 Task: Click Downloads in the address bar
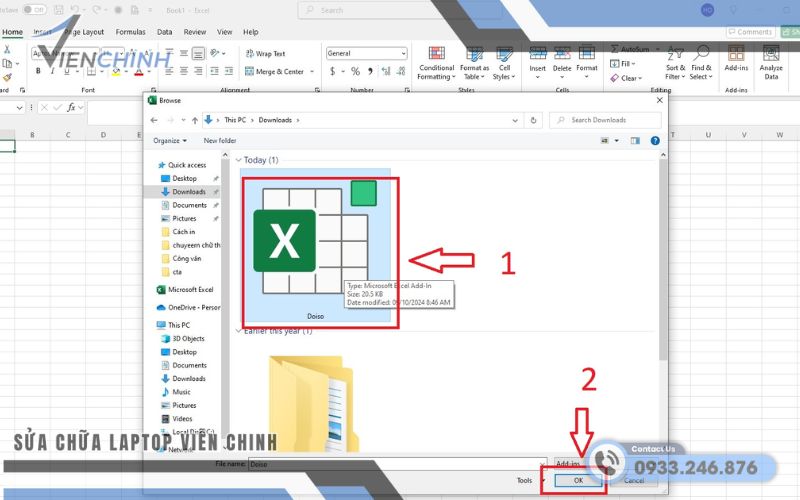(x=275, y=120)
